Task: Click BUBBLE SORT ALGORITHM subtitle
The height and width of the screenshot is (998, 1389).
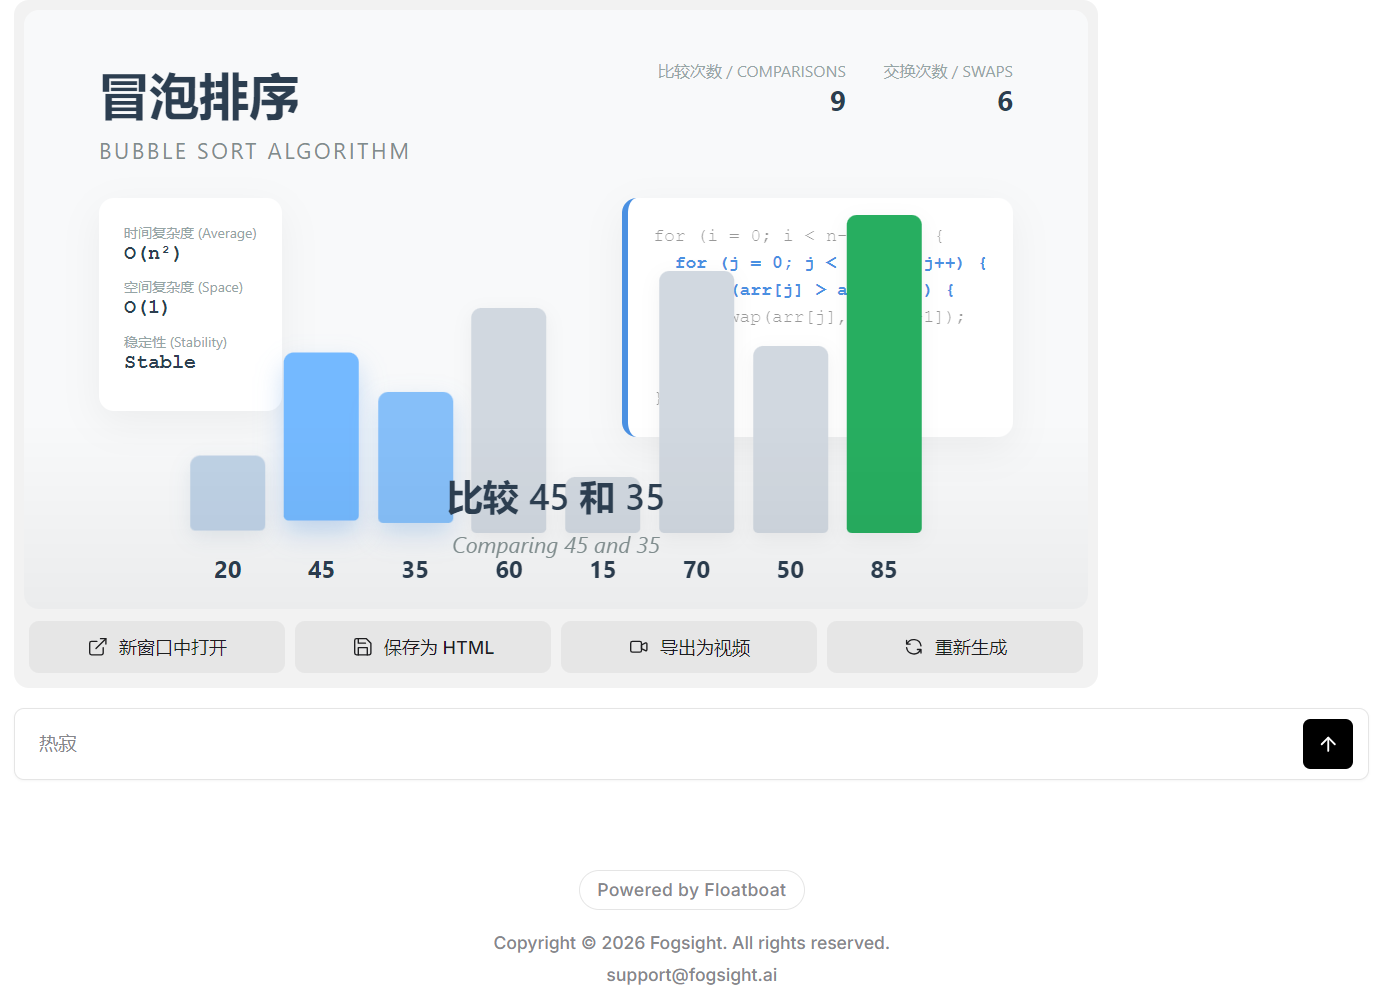Action: [x=254, y=151]
